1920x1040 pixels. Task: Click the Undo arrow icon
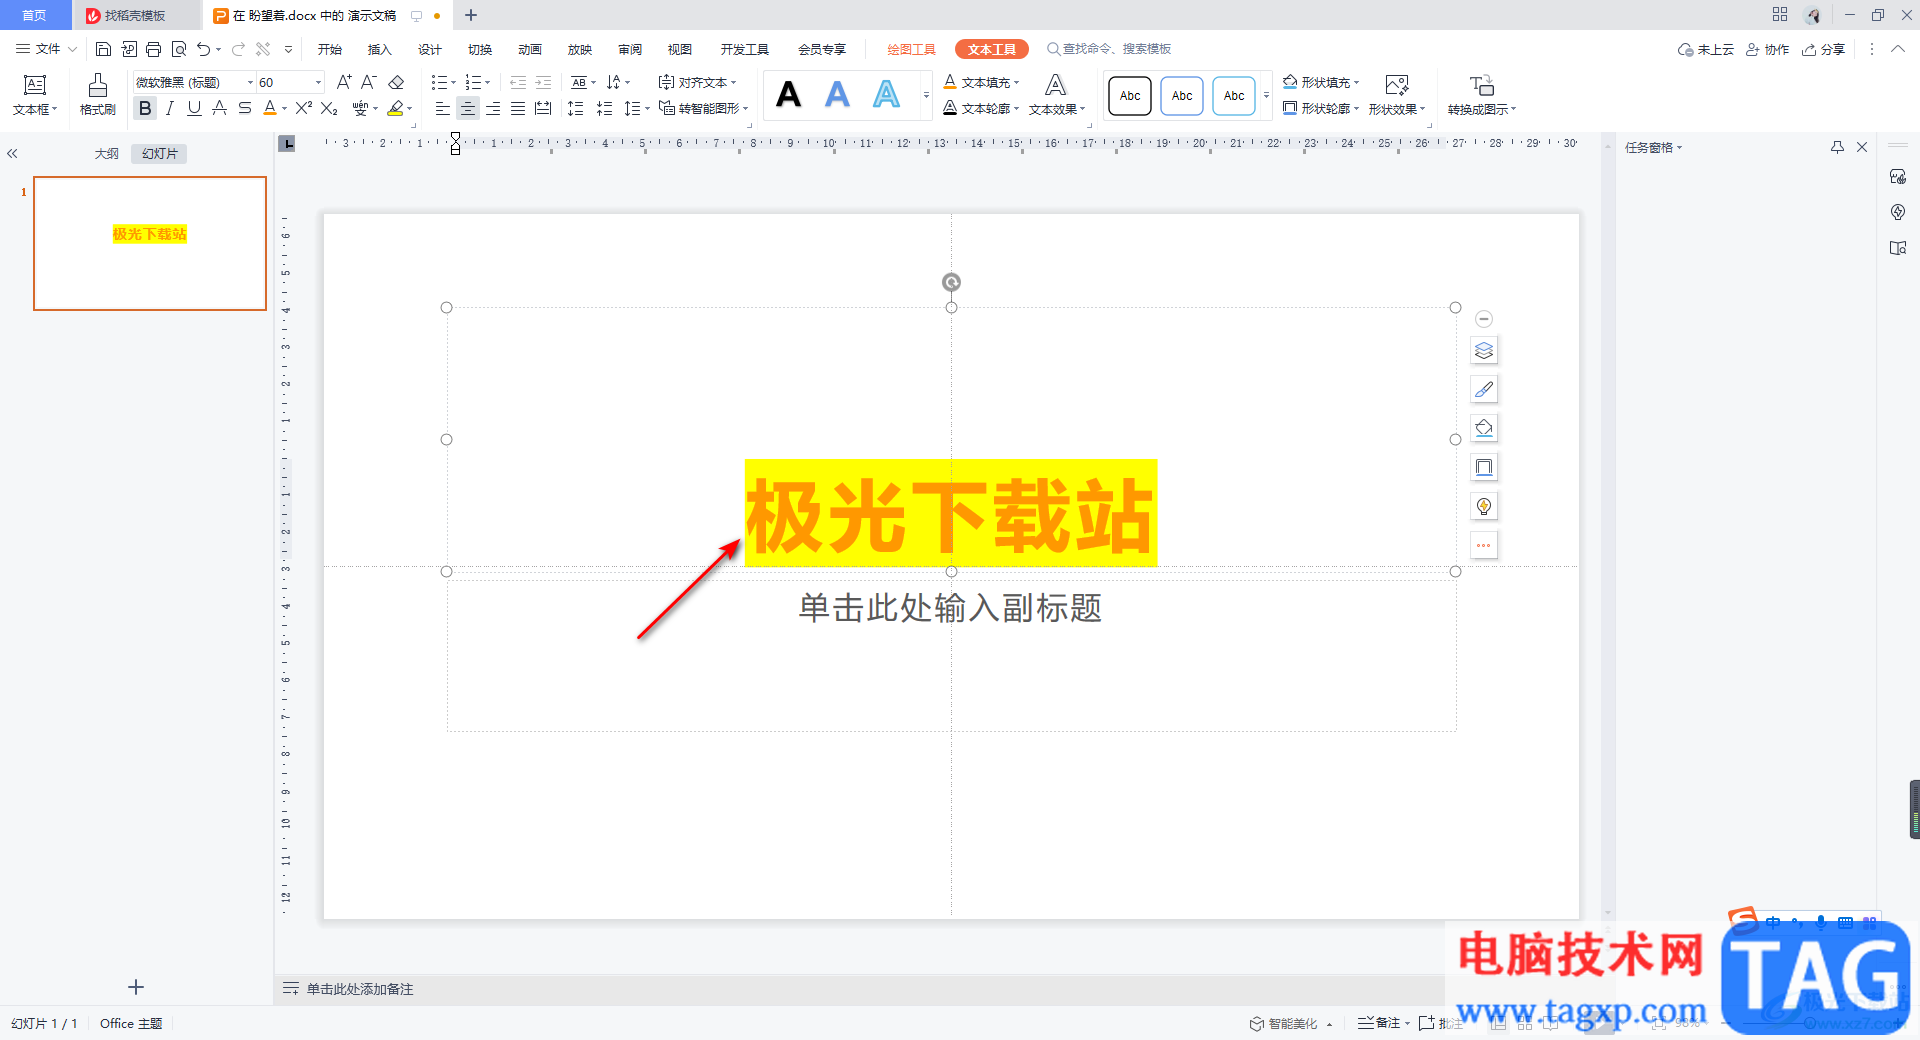tap(204, 49)
